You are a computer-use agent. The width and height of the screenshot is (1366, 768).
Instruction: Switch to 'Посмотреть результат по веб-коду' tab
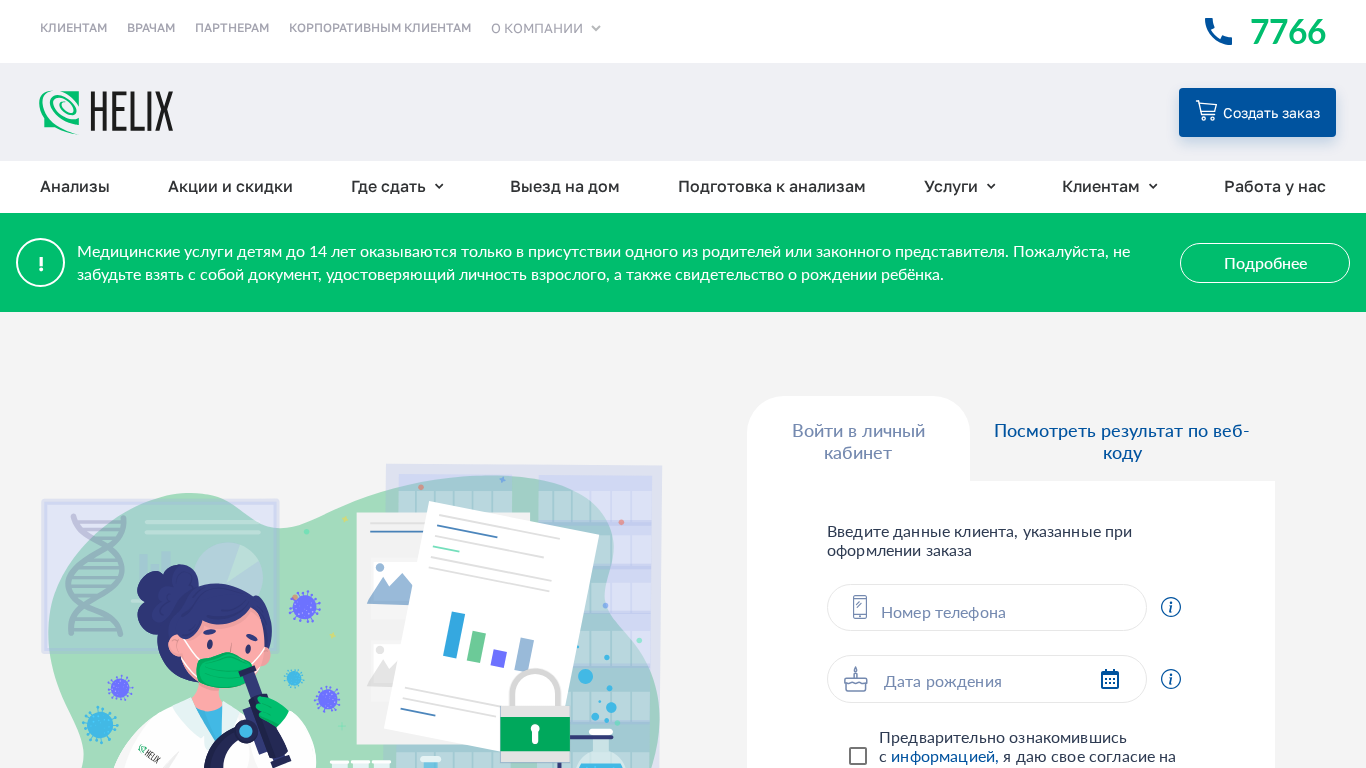pyautogui.click(x=1122, y=441)
